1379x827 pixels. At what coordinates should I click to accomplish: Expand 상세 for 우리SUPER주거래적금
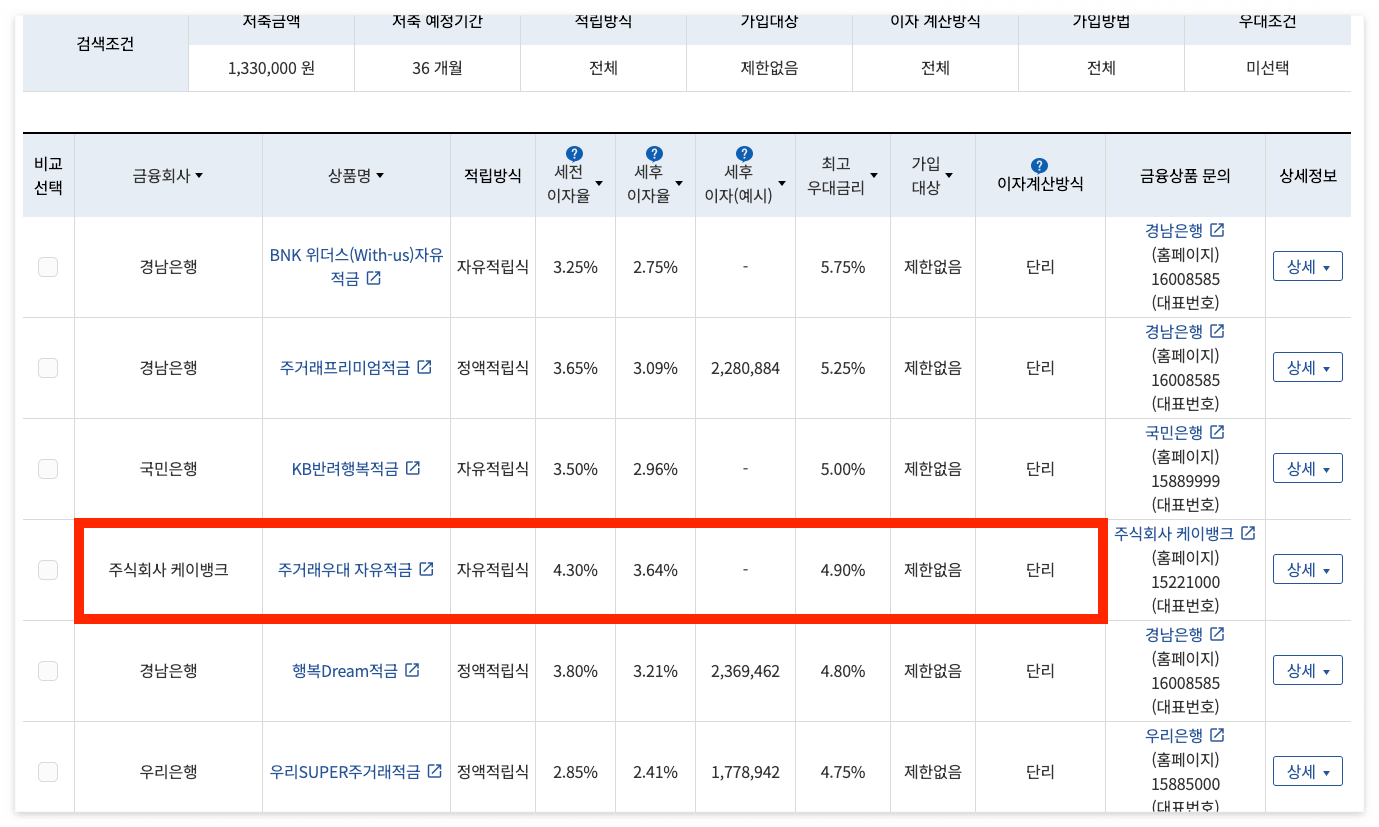[1307, 772]
